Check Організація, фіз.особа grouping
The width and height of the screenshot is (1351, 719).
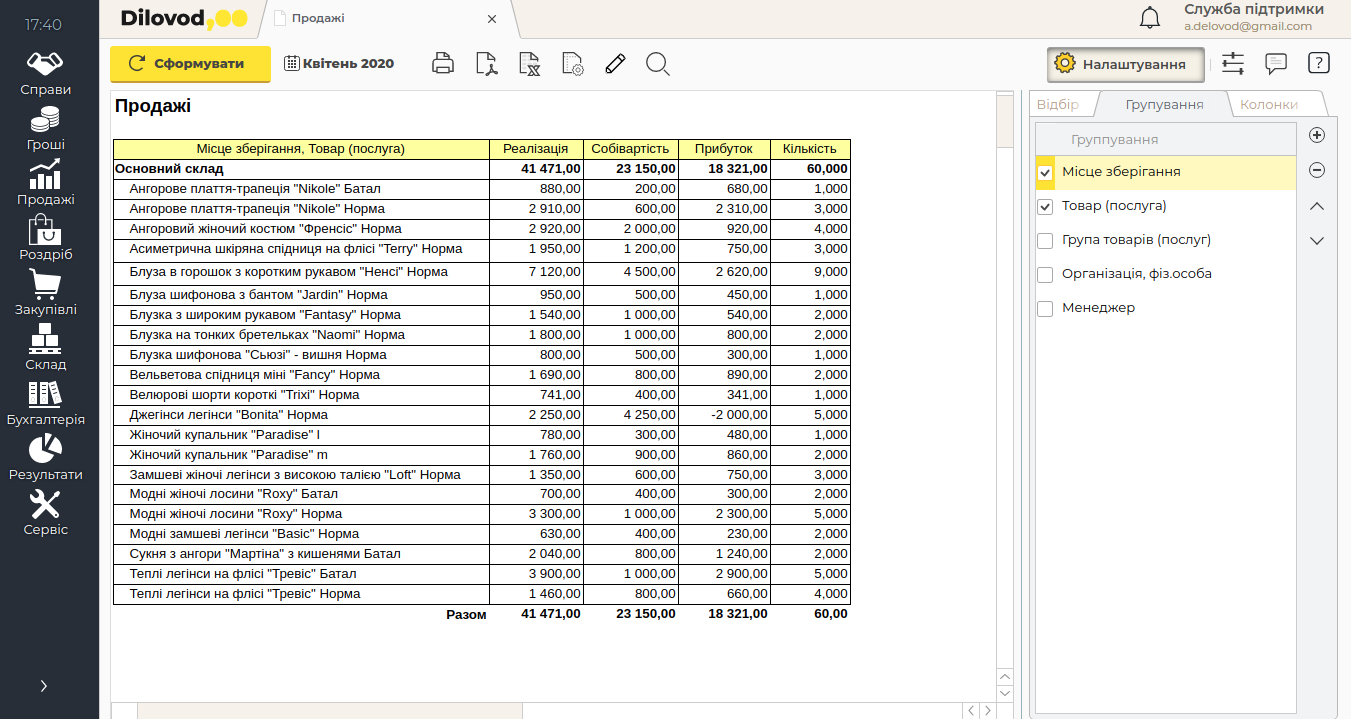pos(1045,275)
